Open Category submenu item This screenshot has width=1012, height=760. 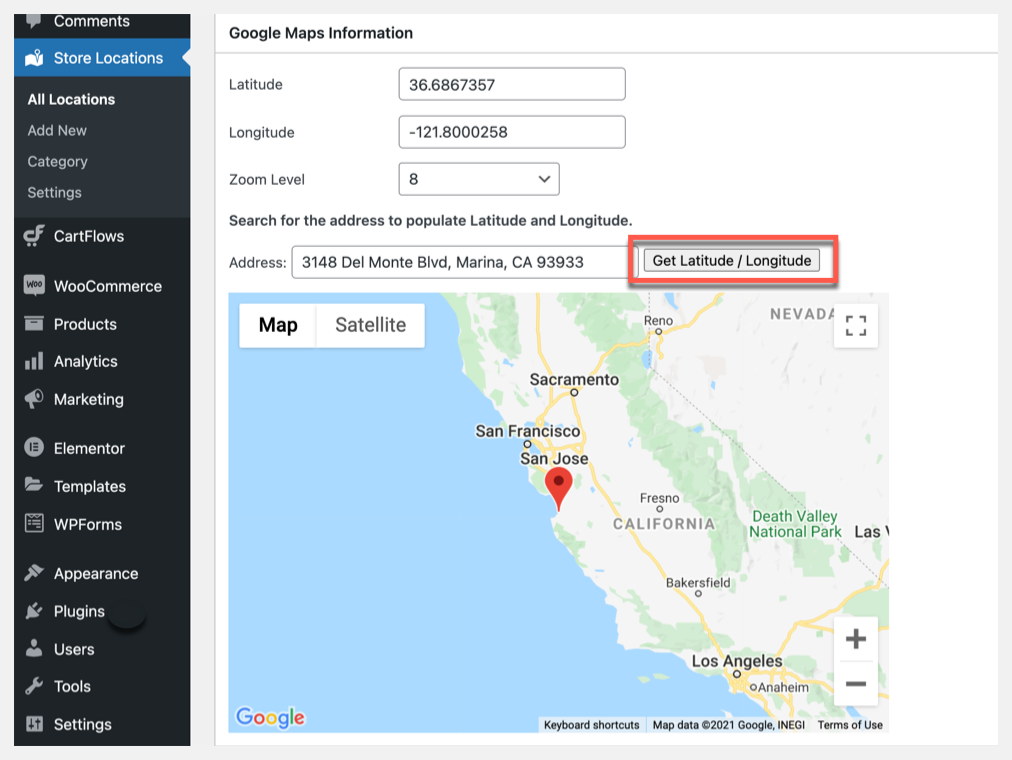tap(57, 161)
